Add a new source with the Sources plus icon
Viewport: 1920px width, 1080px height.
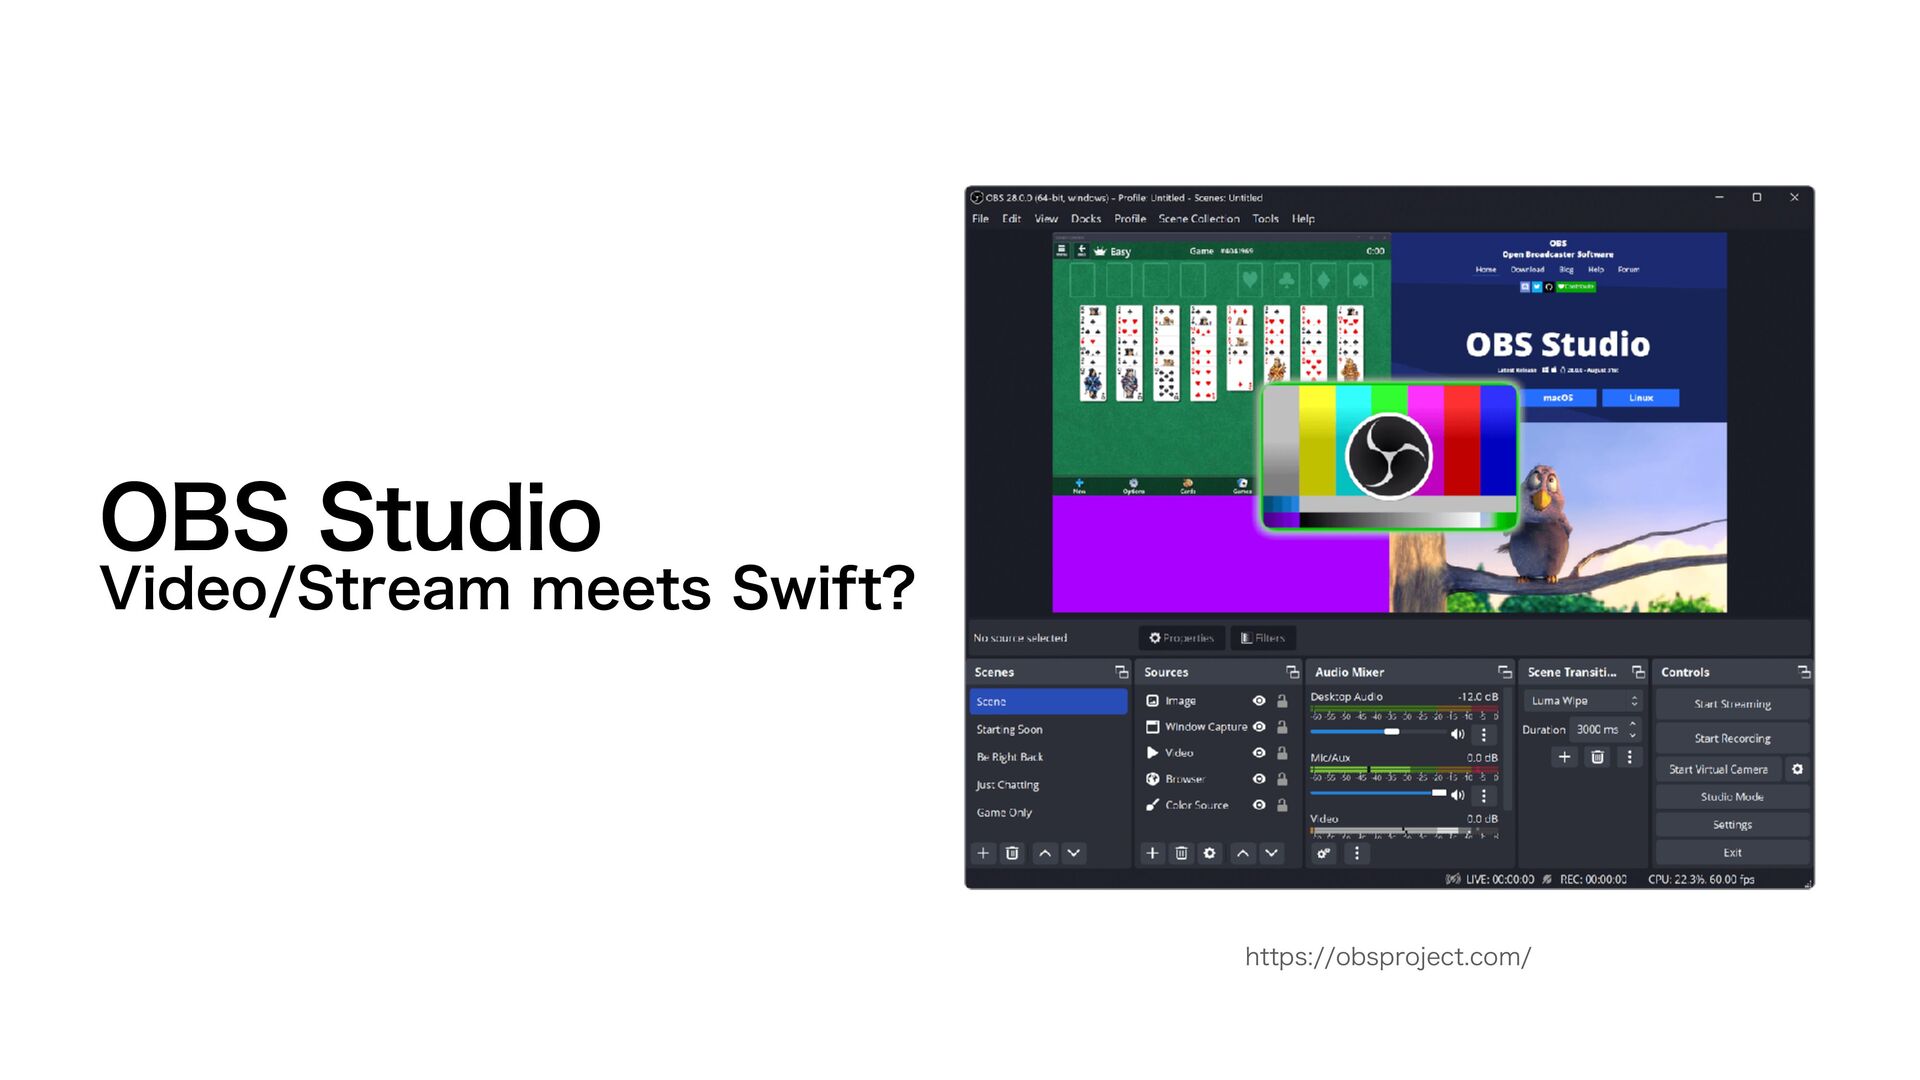[x=1152, y=853]
